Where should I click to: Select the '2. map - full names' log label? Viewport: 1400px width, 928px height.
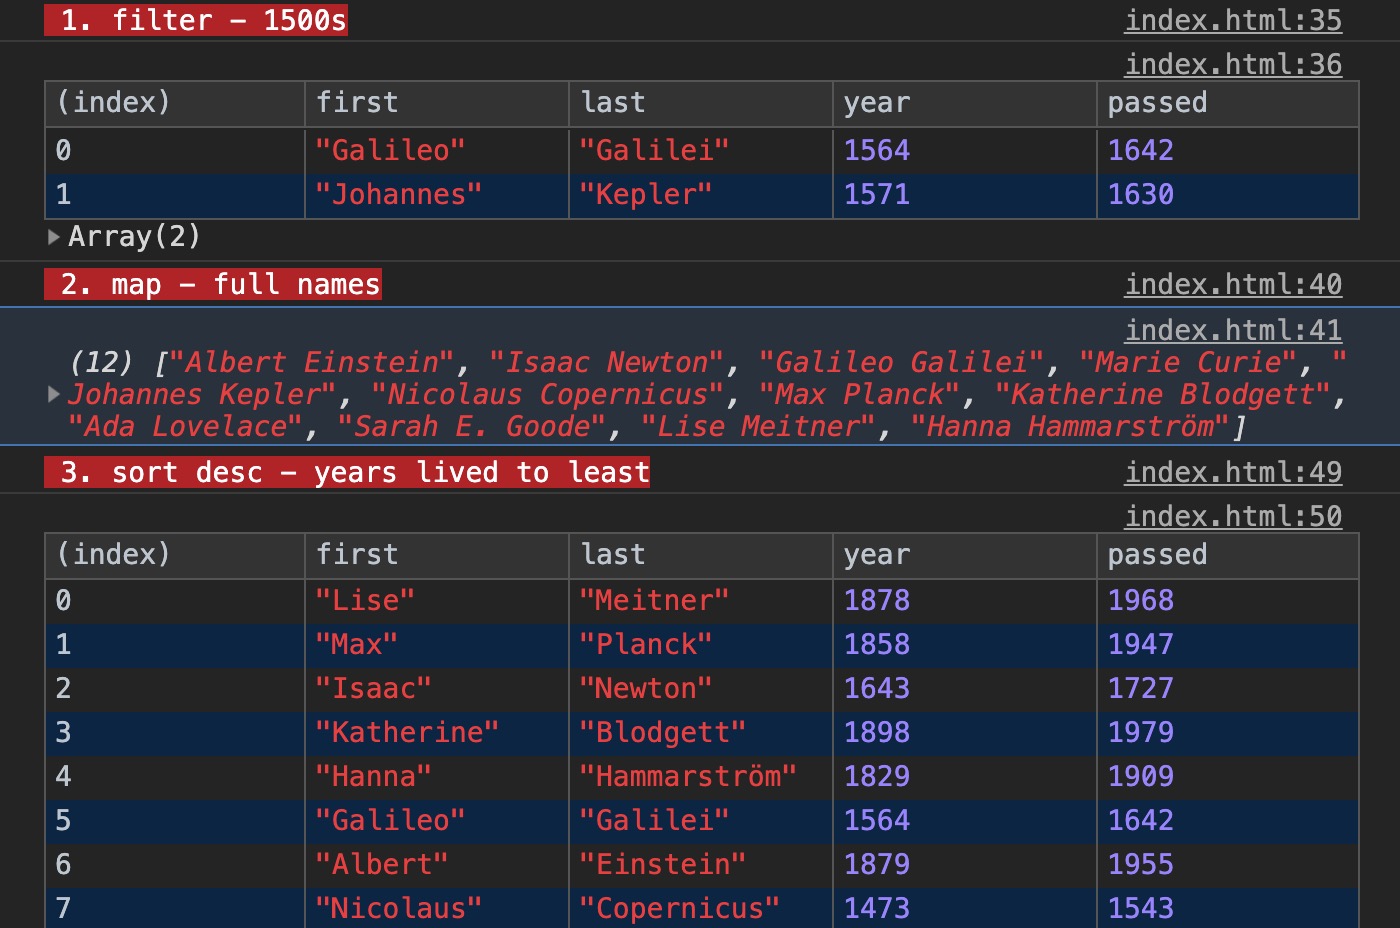213,284
